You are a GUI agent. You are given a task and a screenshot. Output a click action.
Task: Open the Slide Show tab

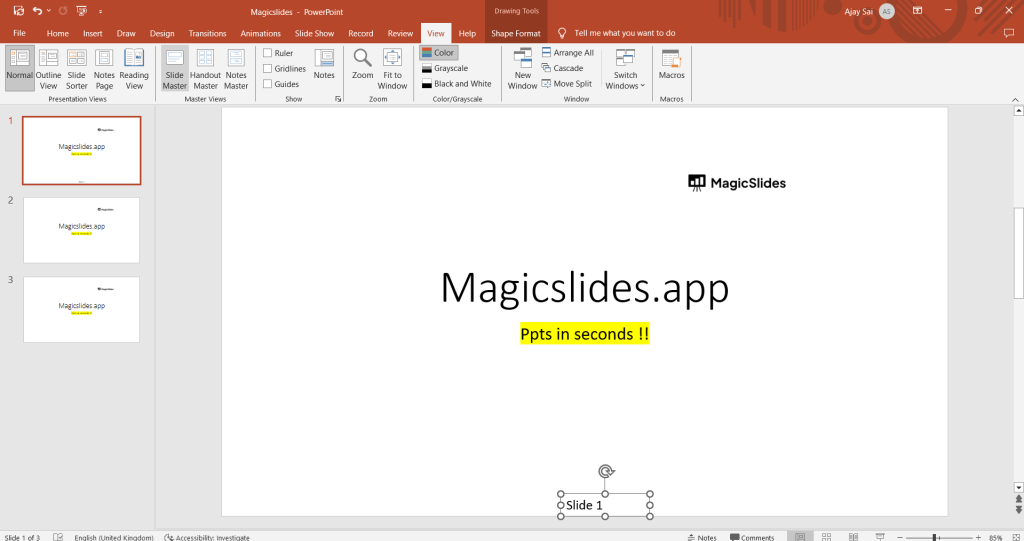[314, 33]
